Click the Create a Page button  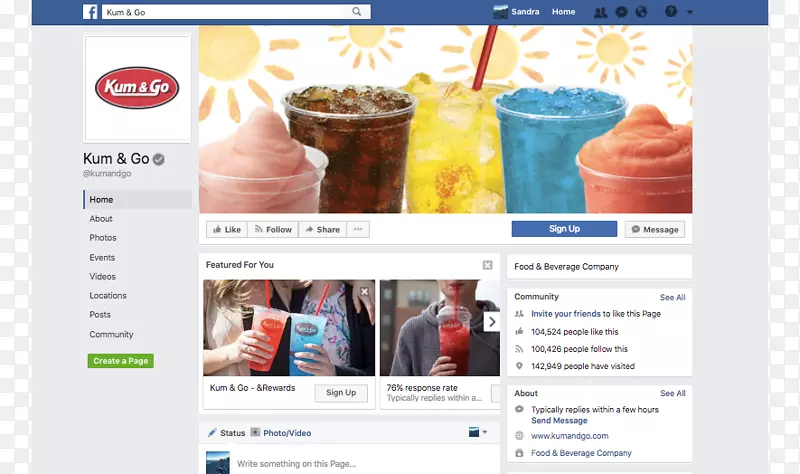(120, 361)
